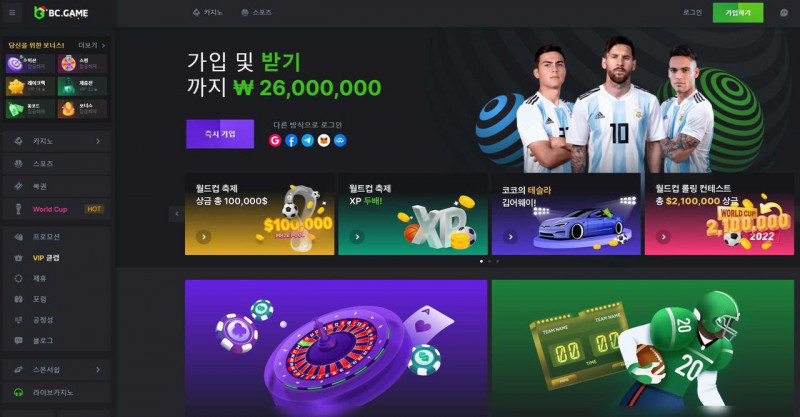Click the purple 즉시 가입 button

220,134
